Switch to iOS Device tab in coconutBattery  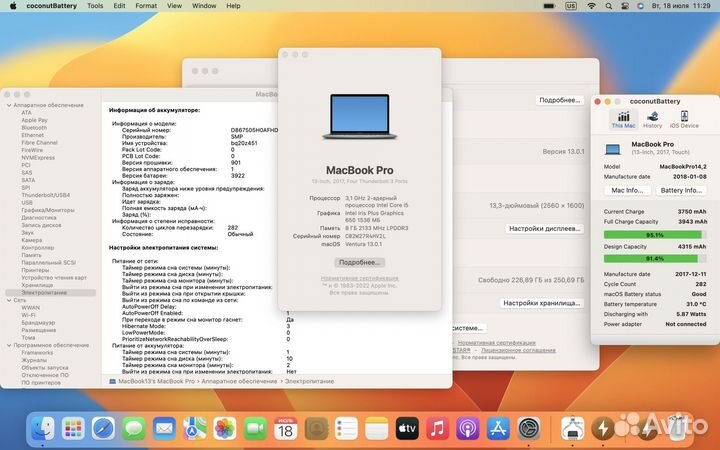click(684, 119)
